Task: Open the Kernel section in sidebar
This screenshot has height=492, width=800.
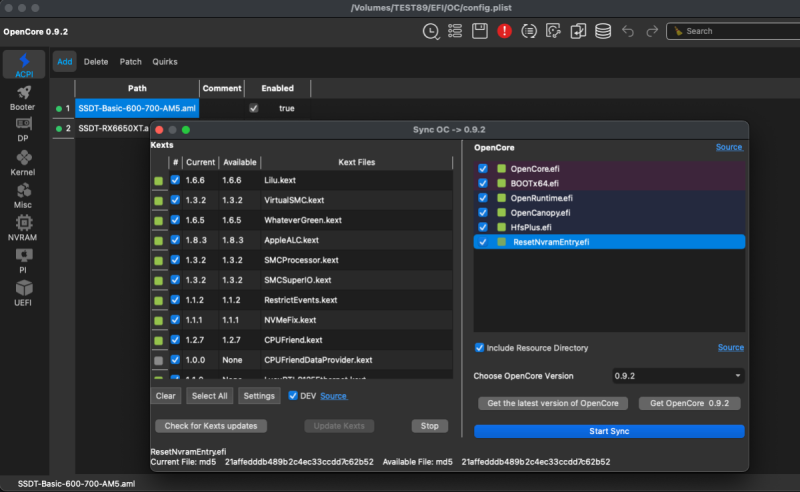Action: [x=23, y=163]
